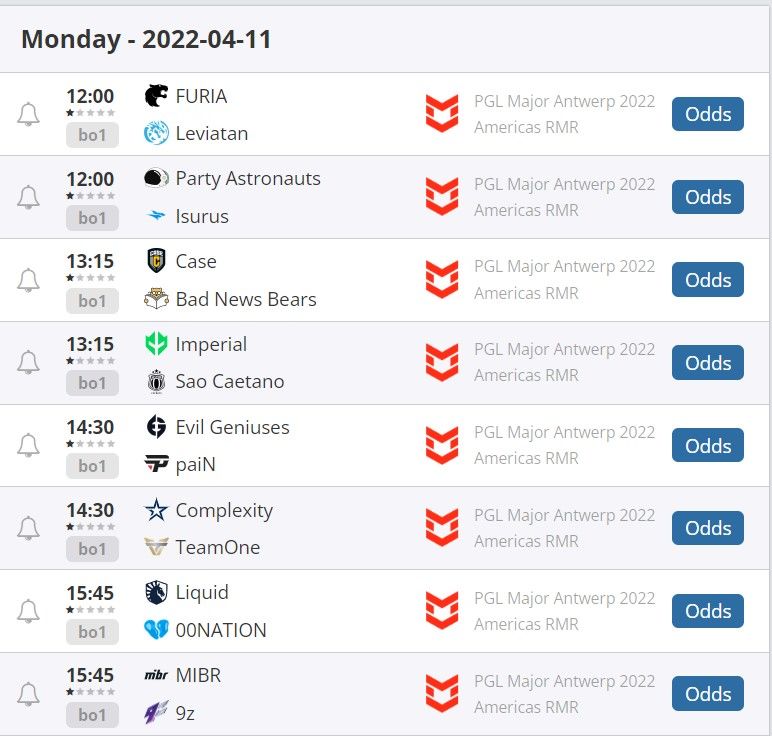Click the Complexity star logo
The image size is (772, 736).
click(x=157, y=510)
